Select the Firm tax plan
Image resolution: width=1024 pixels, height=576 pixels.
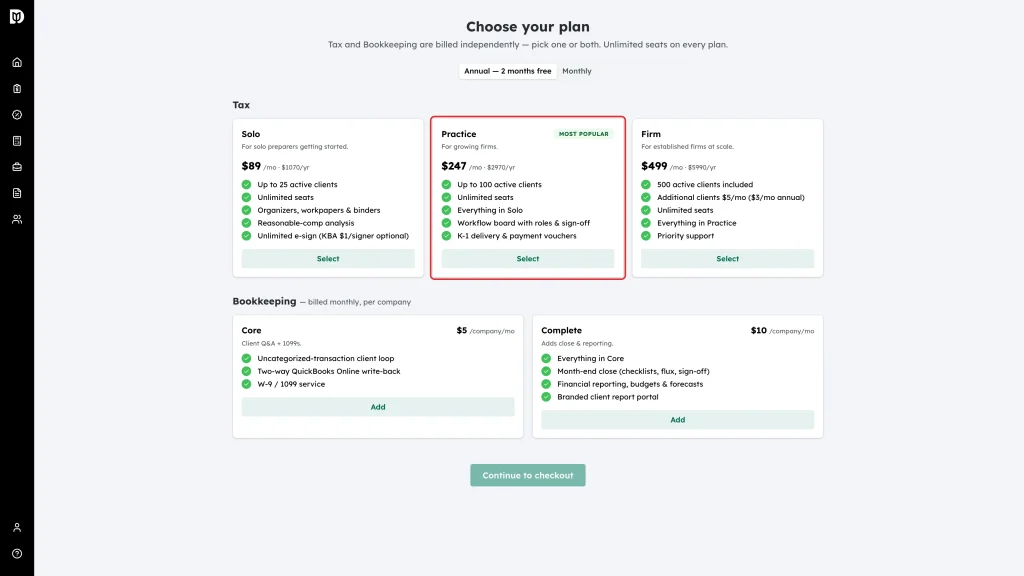point(728,259)
